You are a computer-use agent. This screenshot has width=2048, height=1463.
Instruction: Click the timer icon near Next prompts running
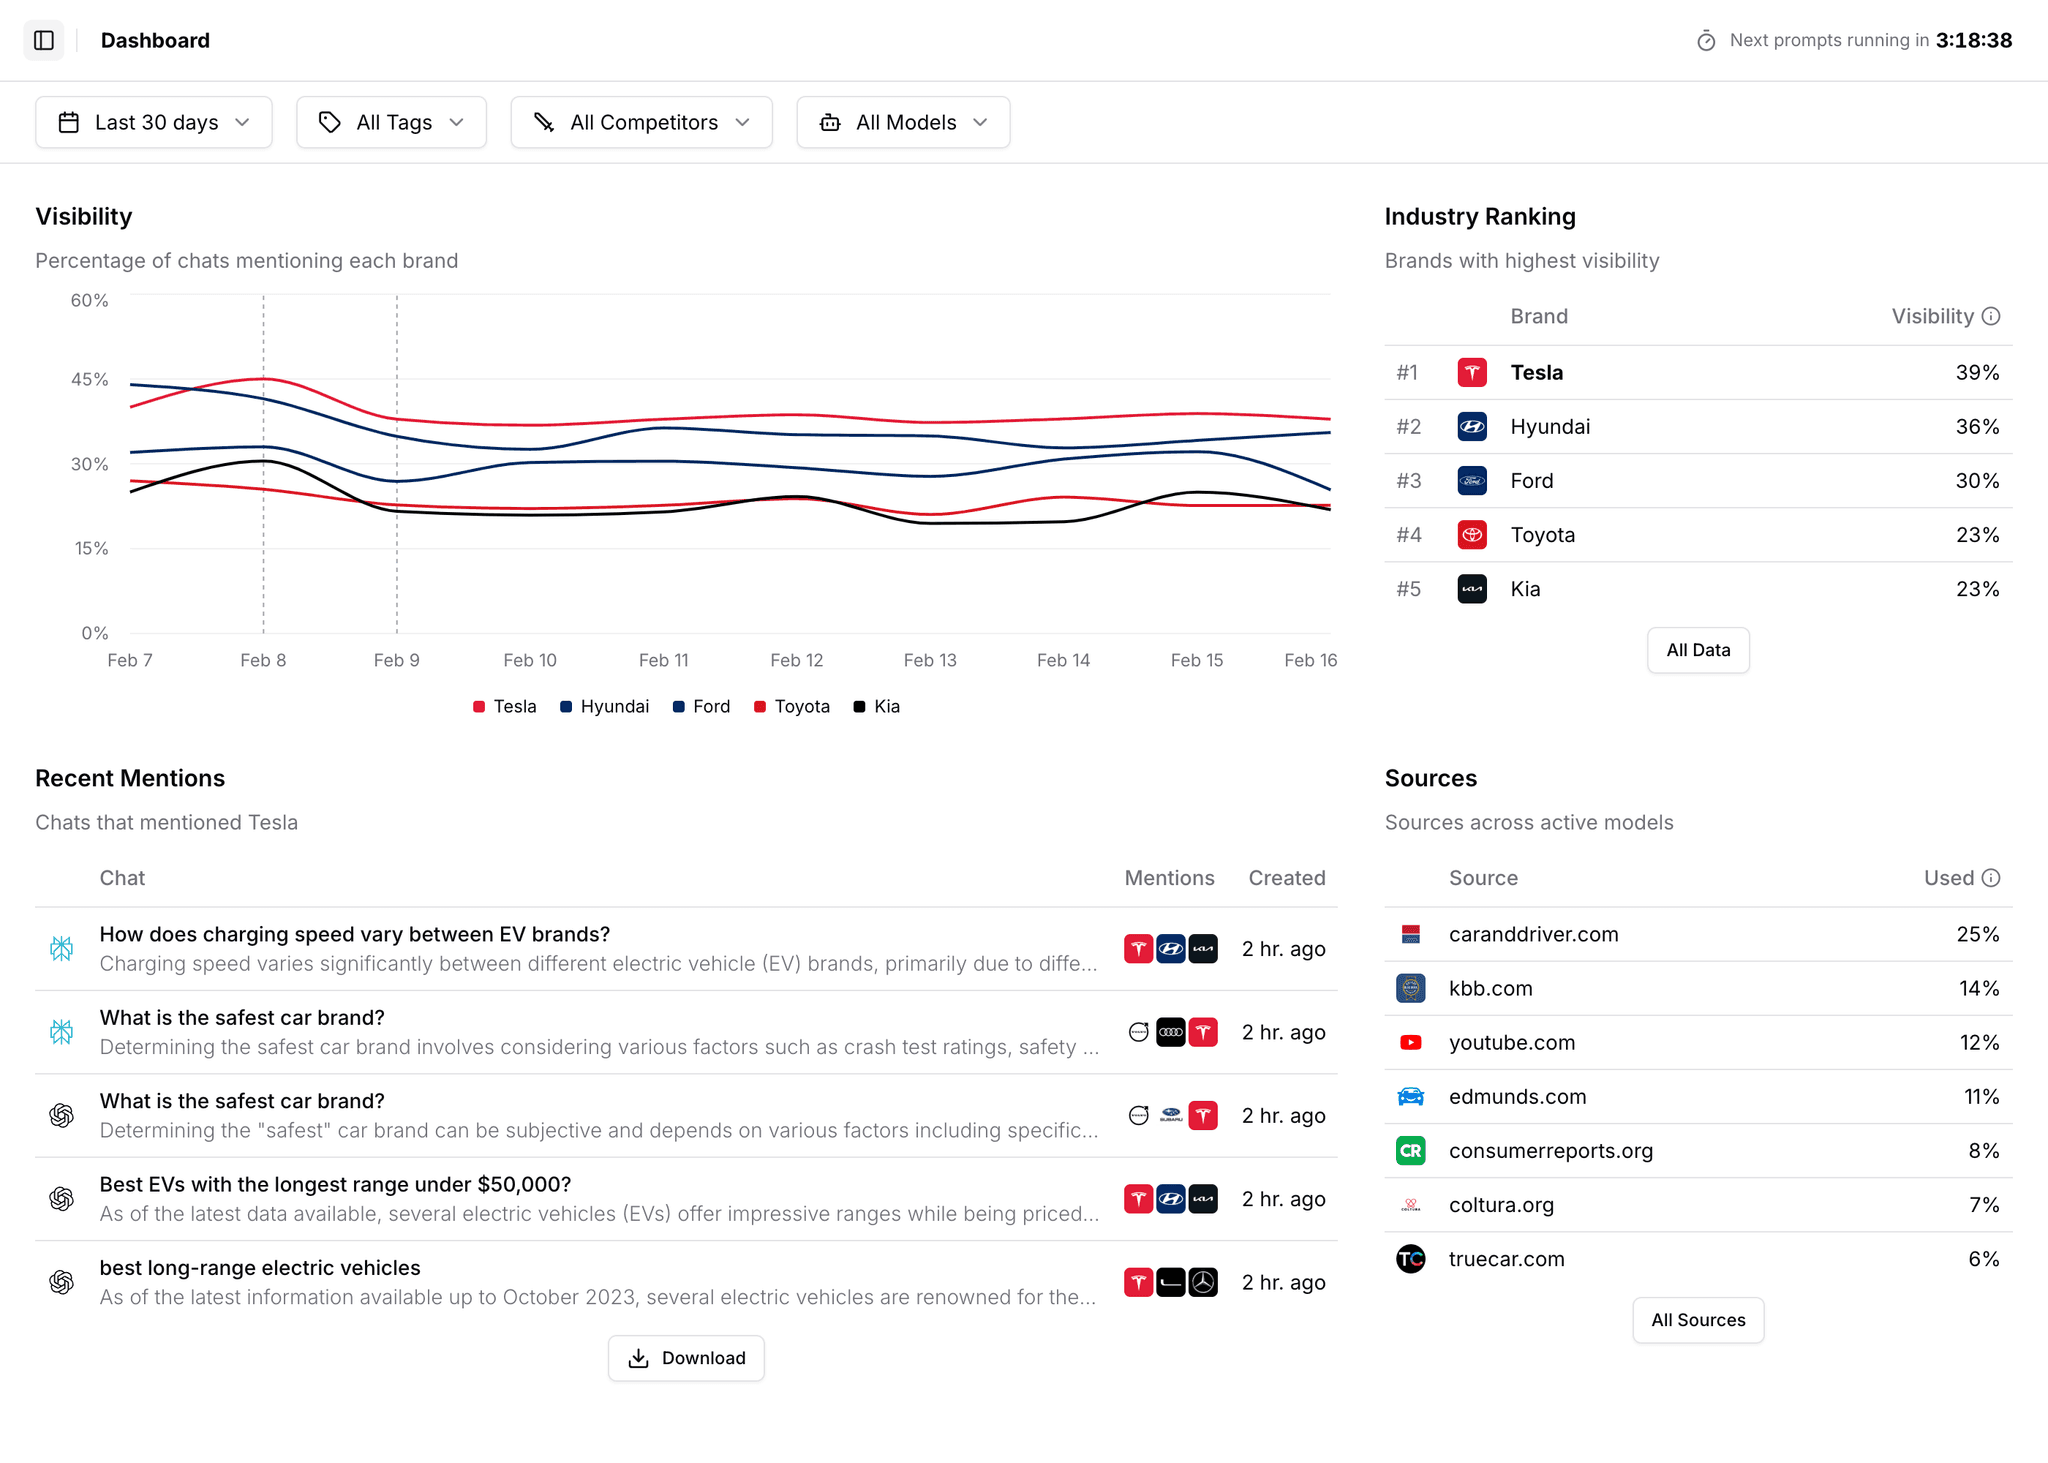[1707, 40]
